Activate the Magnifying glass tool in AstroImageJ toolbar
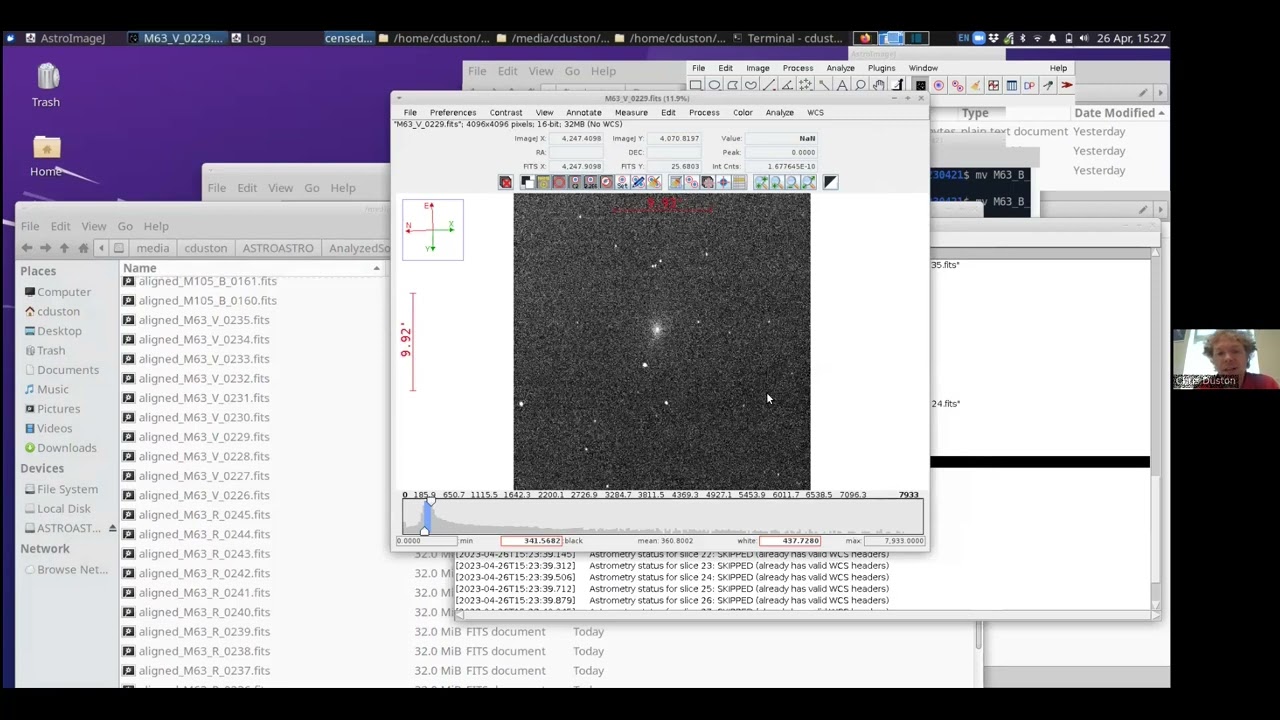 coord(860,85)
